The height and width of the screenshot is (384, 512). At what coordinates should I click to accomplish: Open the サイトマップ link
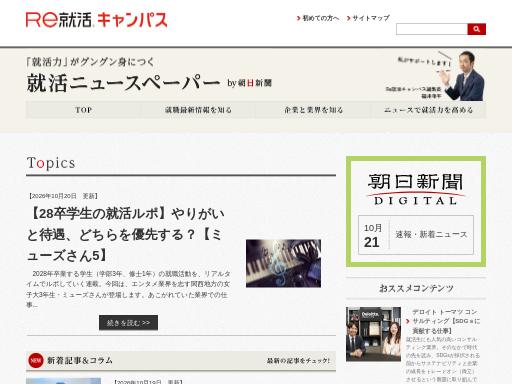tap(371, 18)
